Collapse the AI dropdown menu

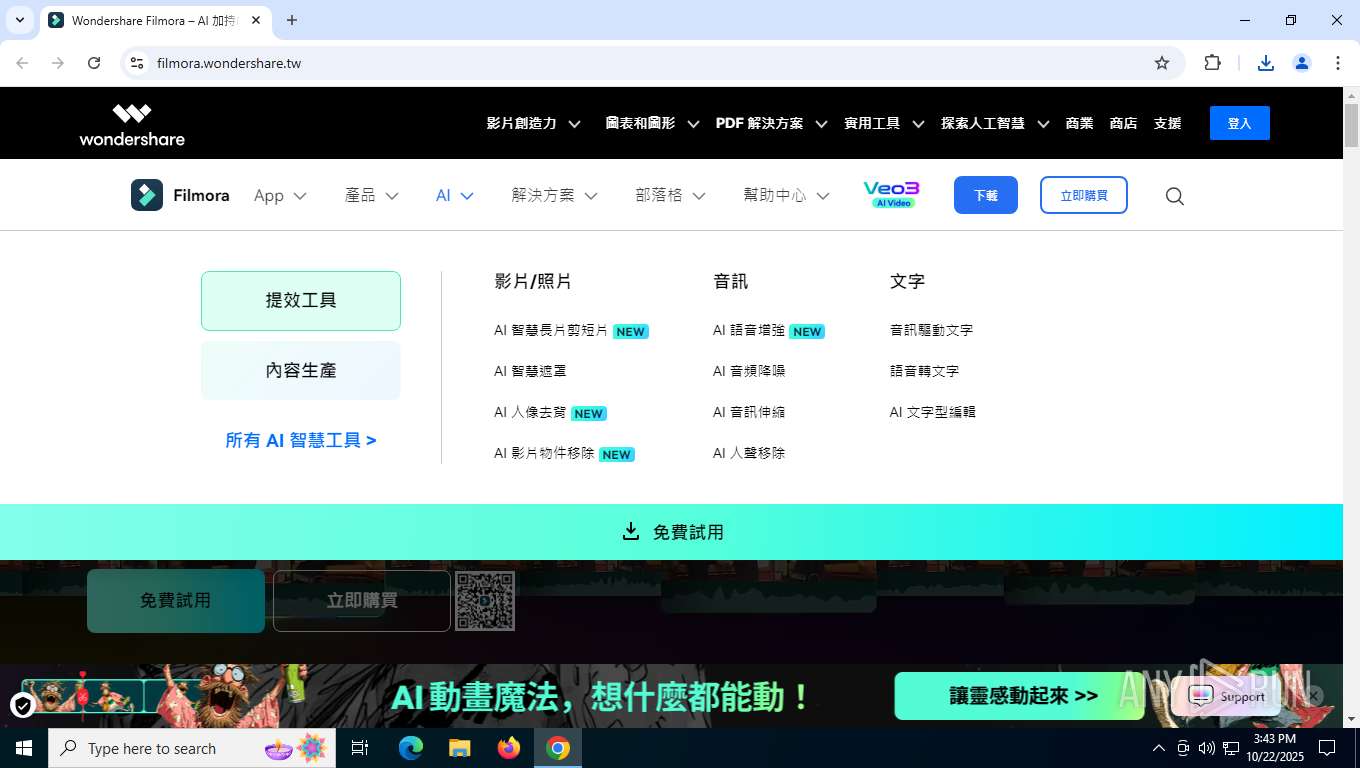[x=454, y=196]
